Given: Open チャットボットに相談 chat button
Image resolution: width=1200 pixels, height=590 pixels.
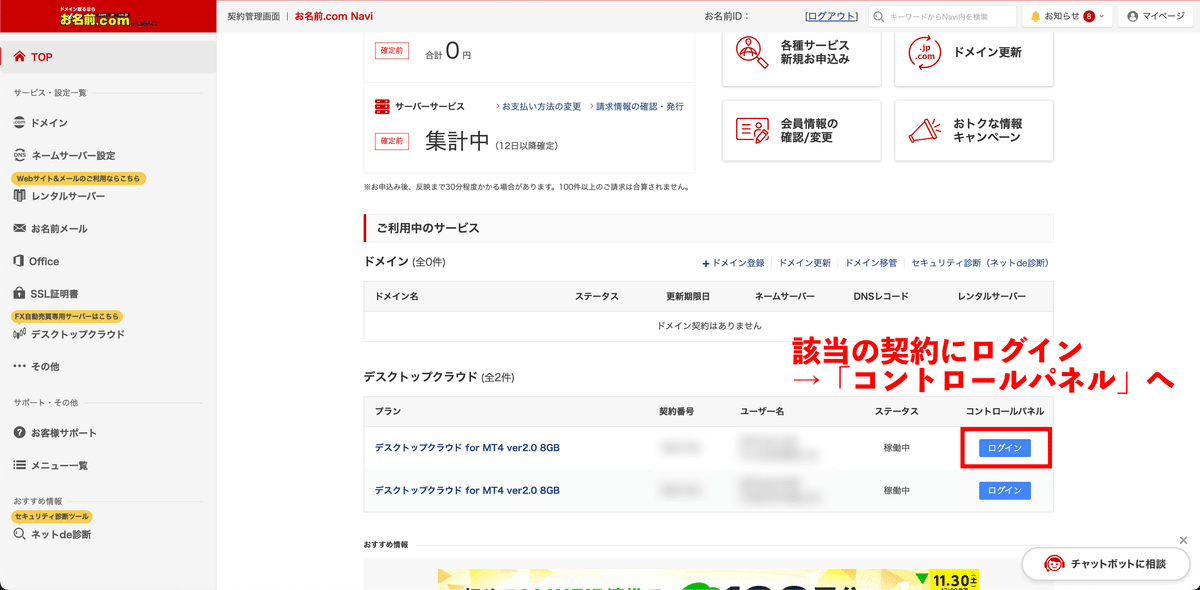Looking at the screenshot, I should [1105, 564].
